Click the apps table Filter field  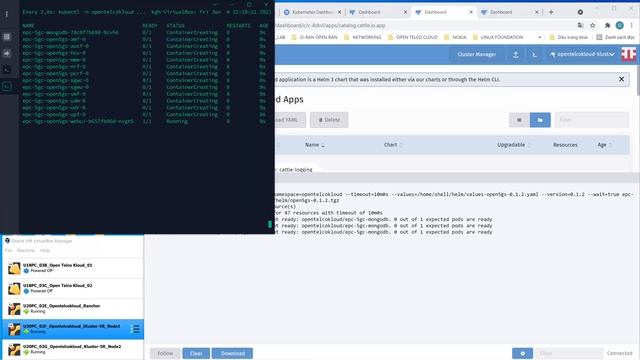[x=591, y=120]
